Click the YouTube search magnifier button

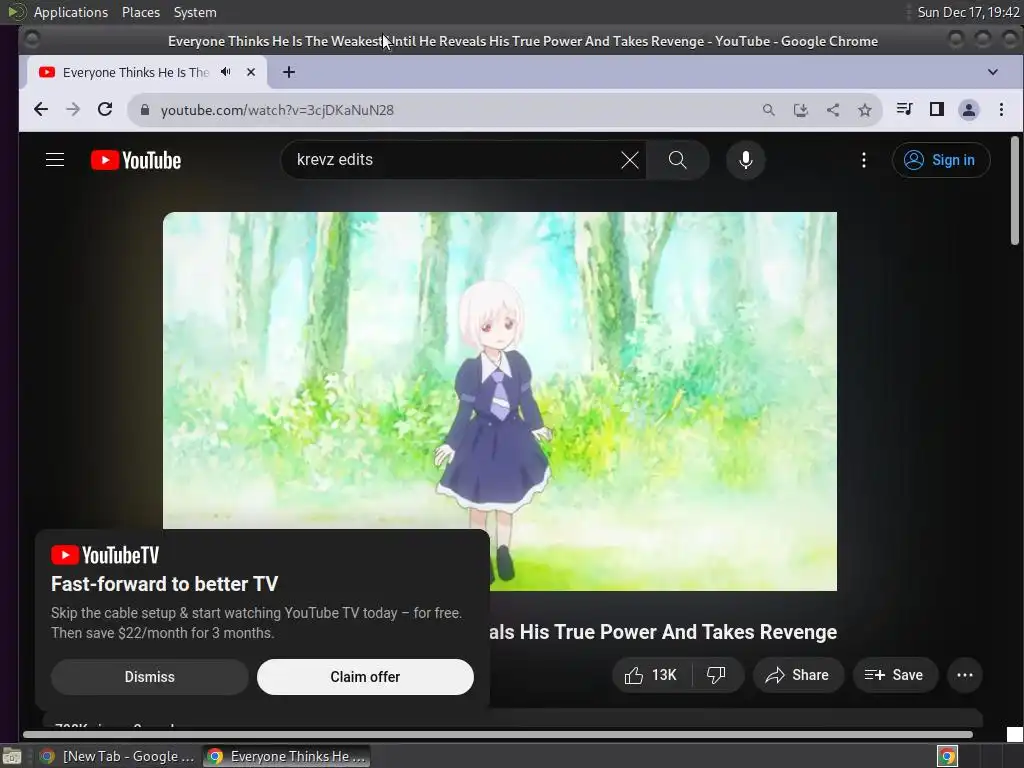coord(677,160)
